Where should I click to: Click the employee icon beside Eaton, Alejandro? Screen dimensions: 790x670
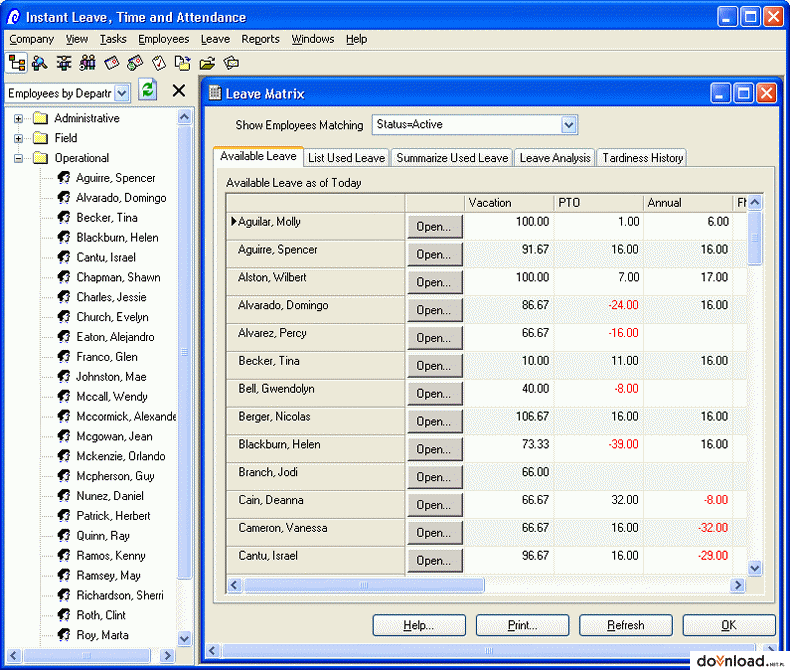click(x=63, y=337)
